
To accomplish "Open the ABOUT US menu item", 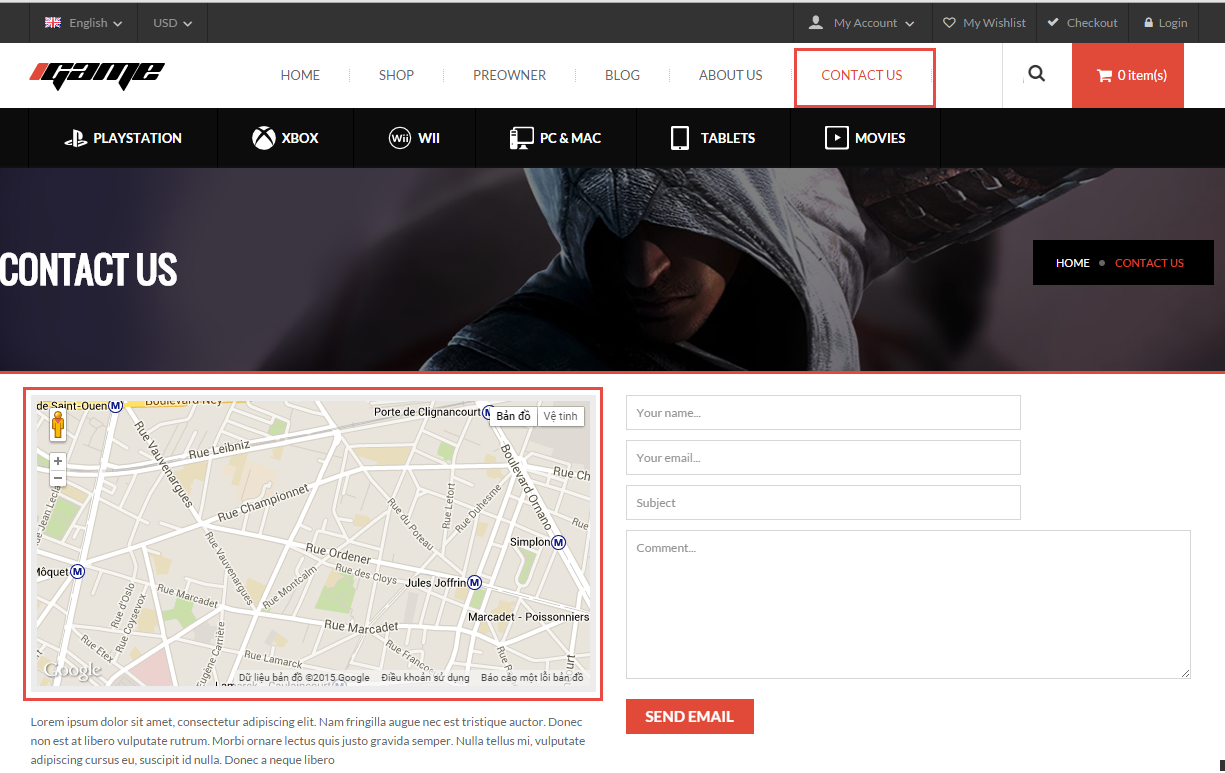I will pos(731,75).
